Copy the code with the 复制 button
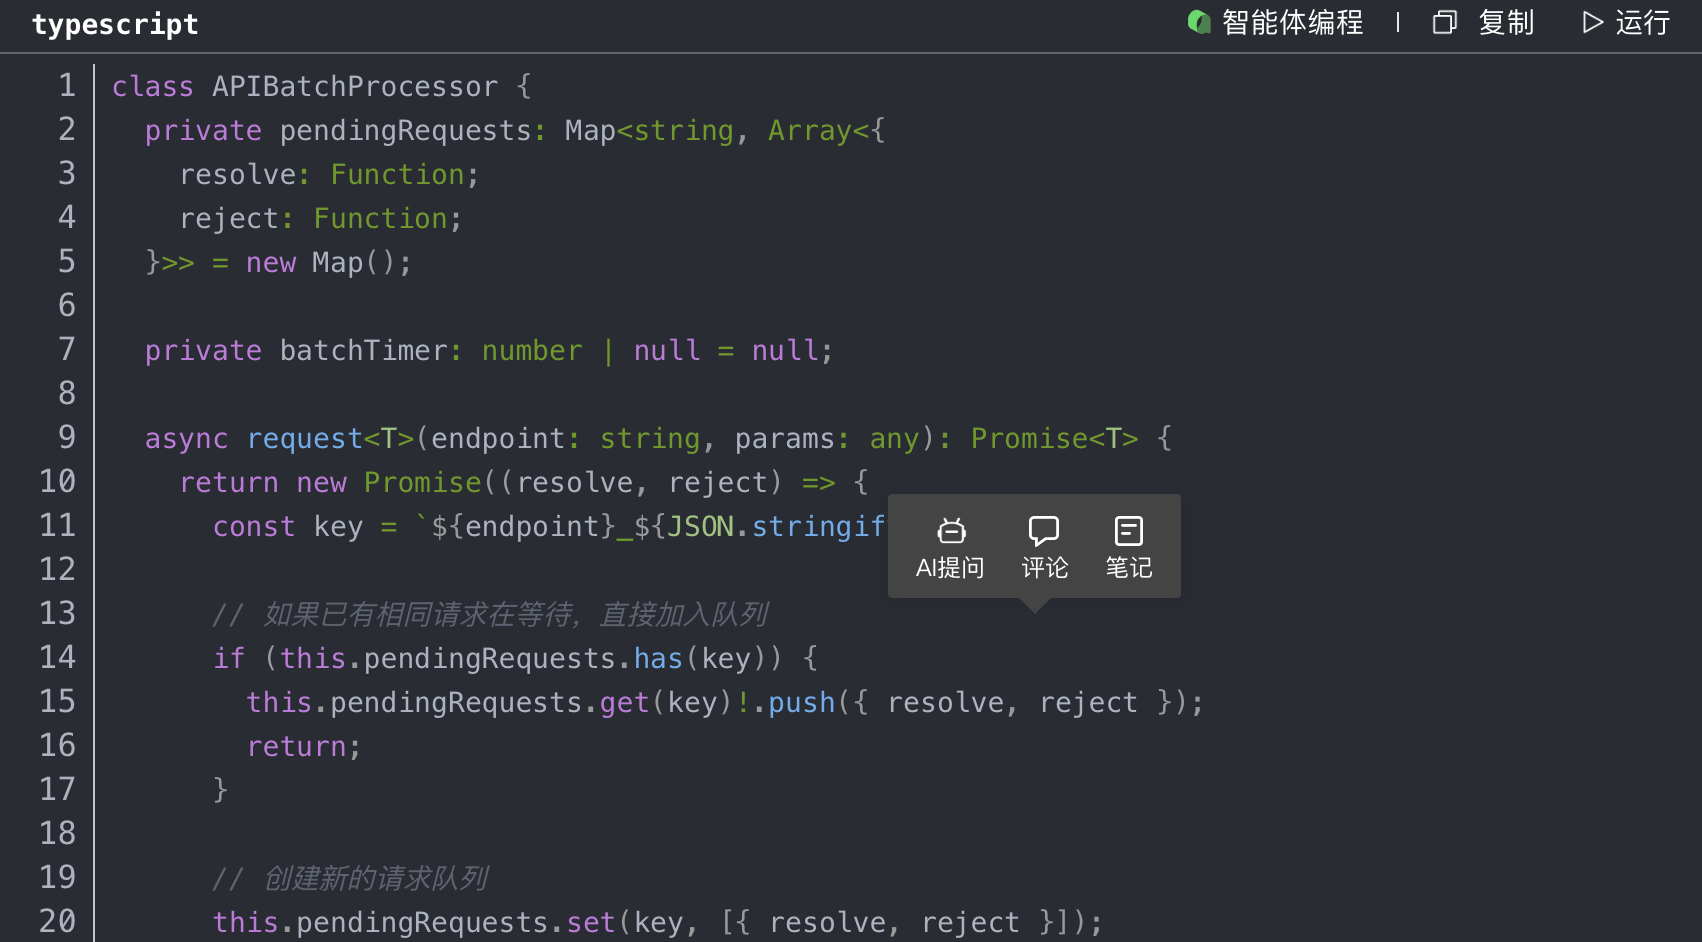1702x942 pixels. pyautogui.click(x=1484, y=22)
